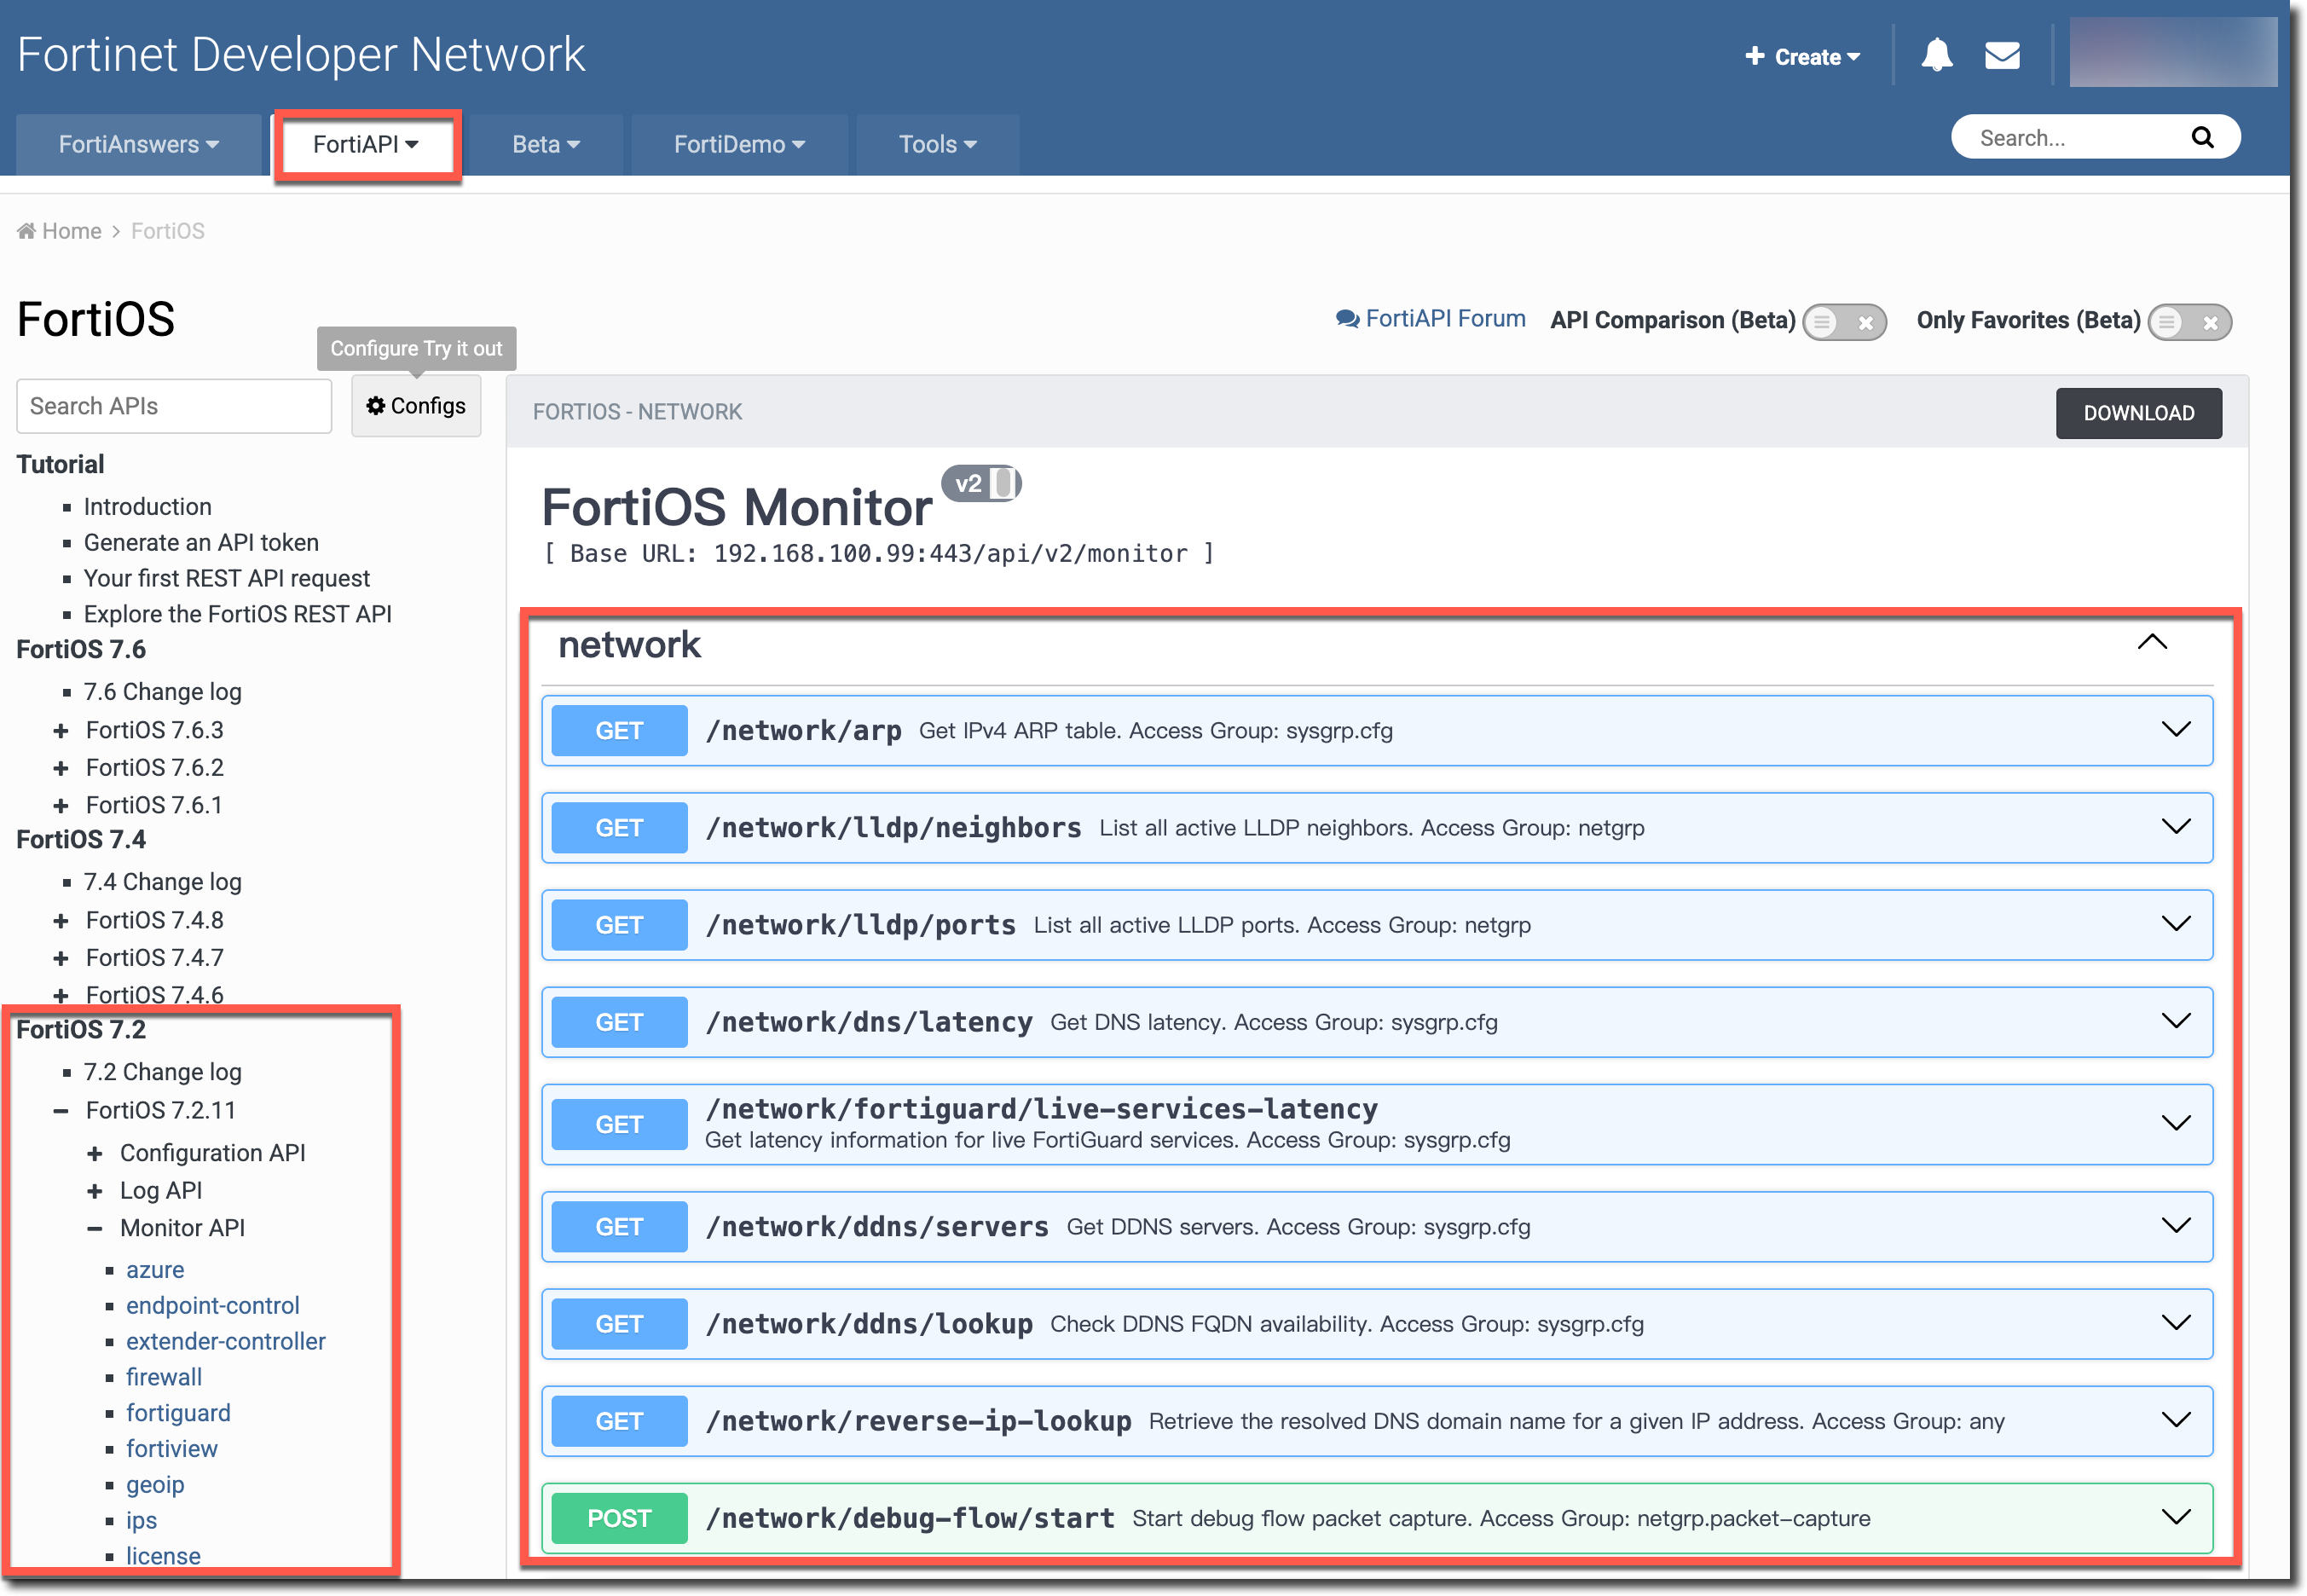Click GET button for /network/arp

click(x=619, y=731)
